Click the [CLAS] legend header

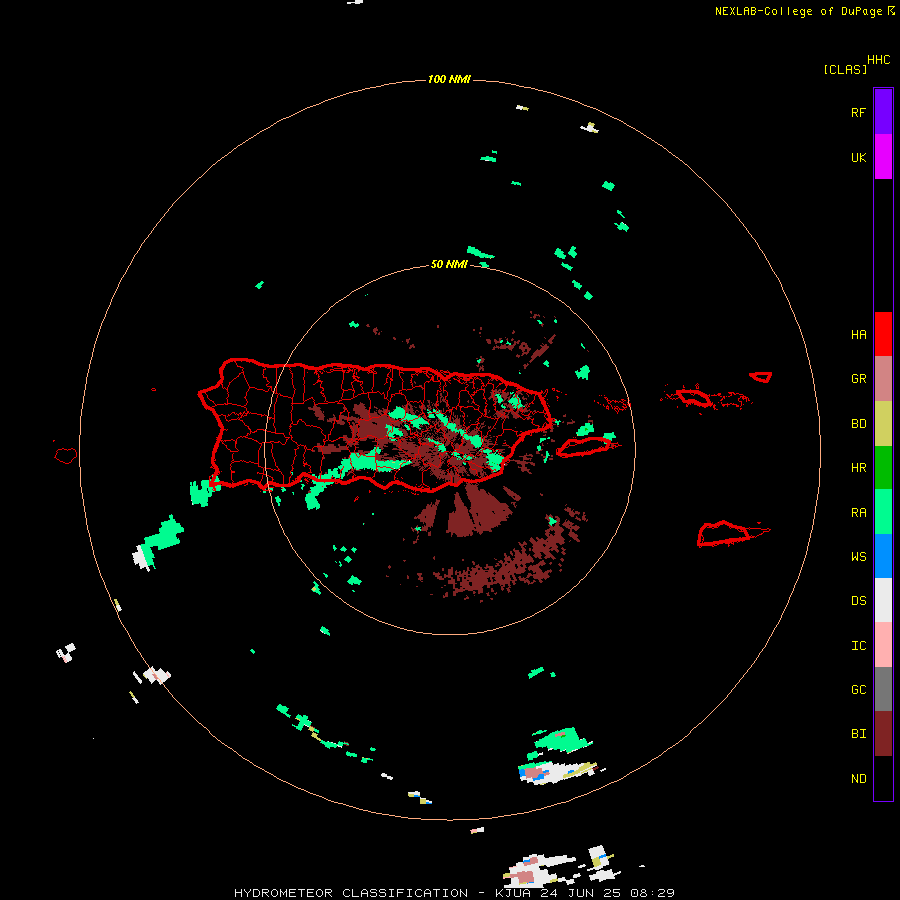845,69
